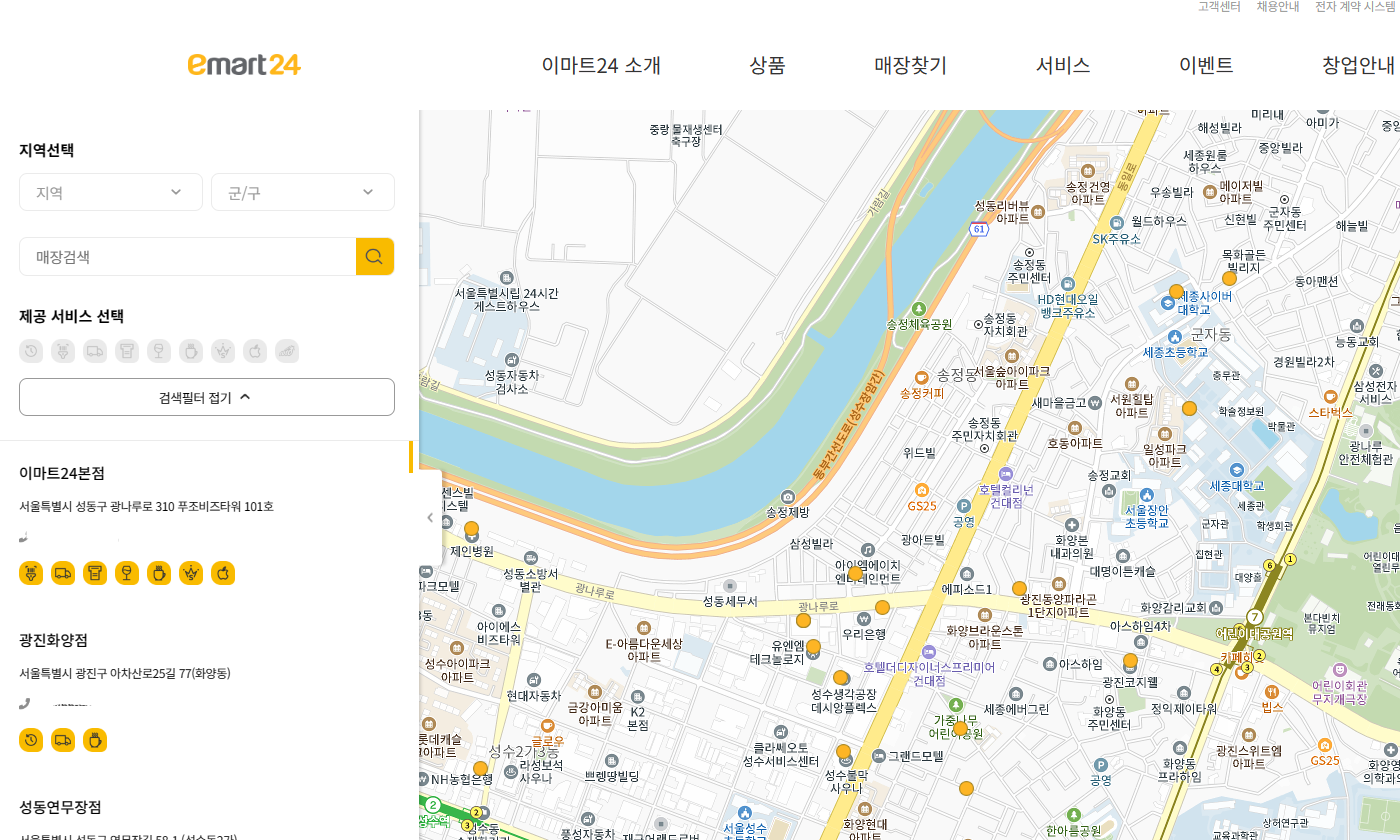Select the store marker above 광진코지웰
This screenshot has height=840, width=1400.
[1130, 660]
